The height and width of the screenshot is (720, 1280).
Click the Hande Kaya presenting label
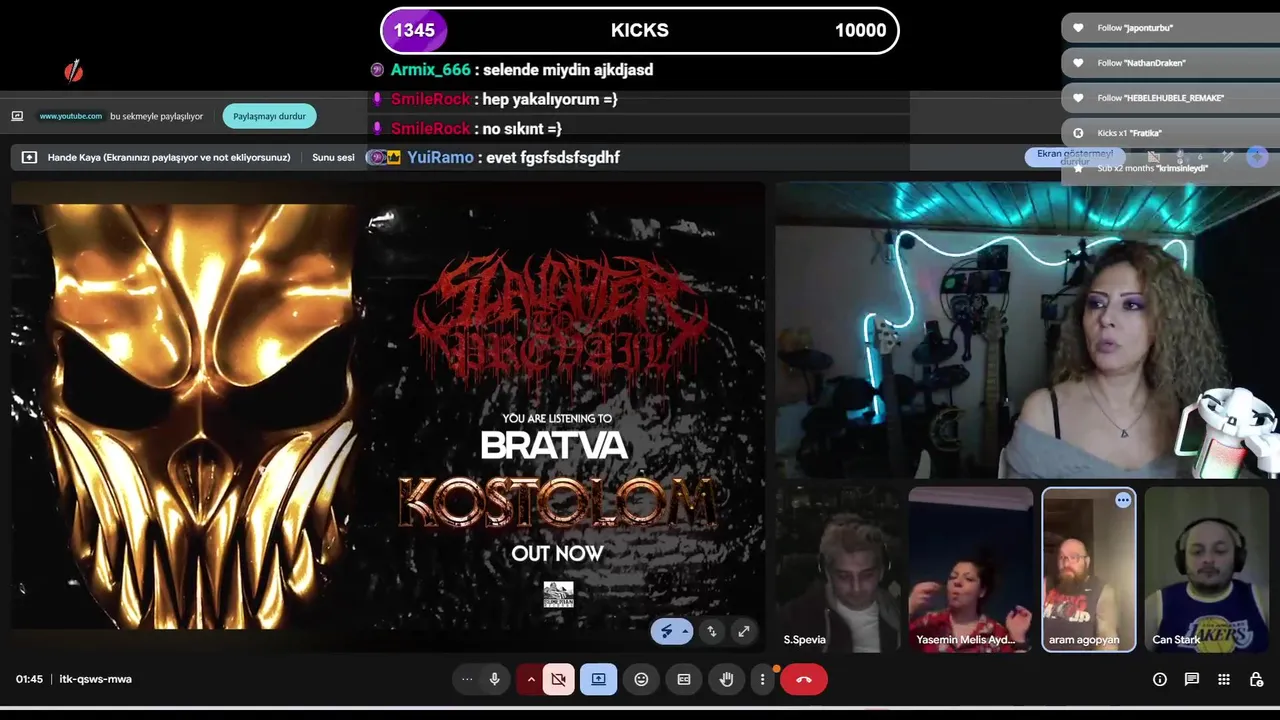point(169,157)
